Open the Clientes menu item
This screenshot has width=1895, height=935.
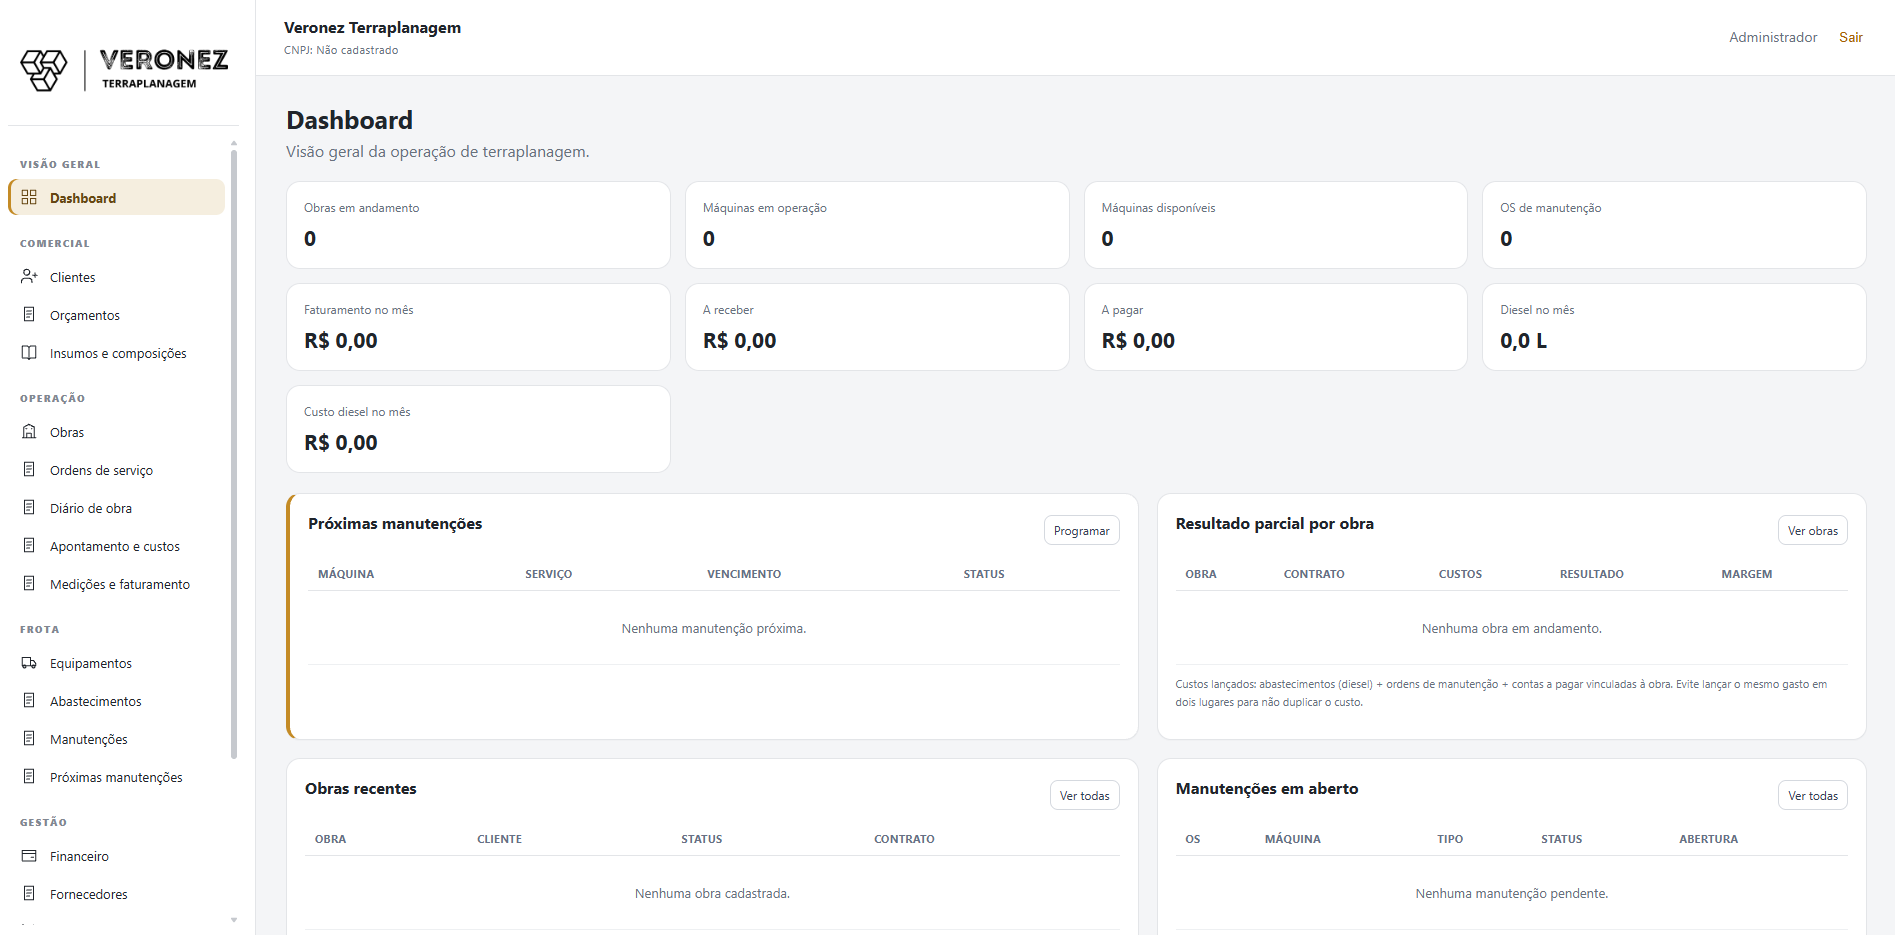(117, 277)
